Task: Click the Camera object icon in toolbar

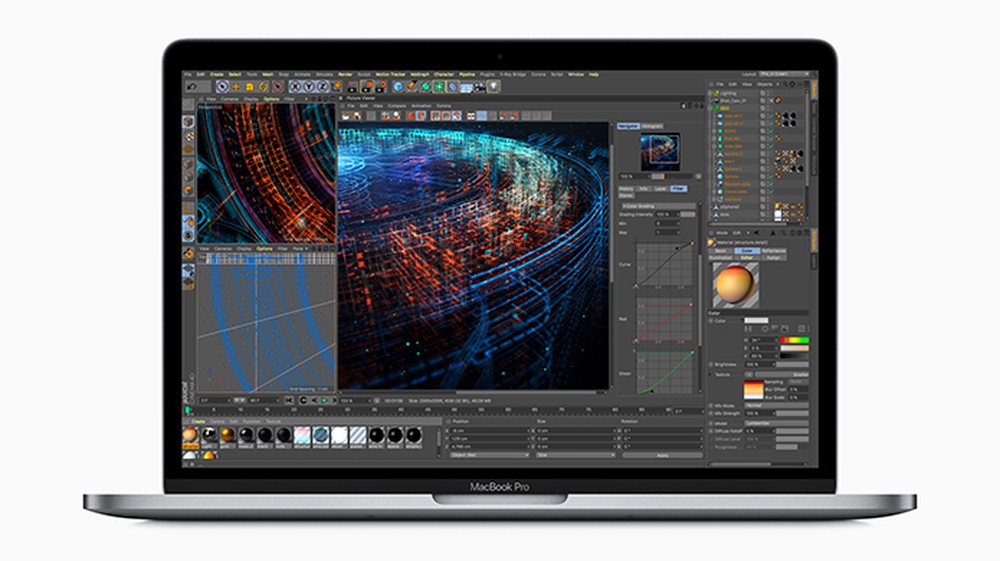Action: click(480, 87)
